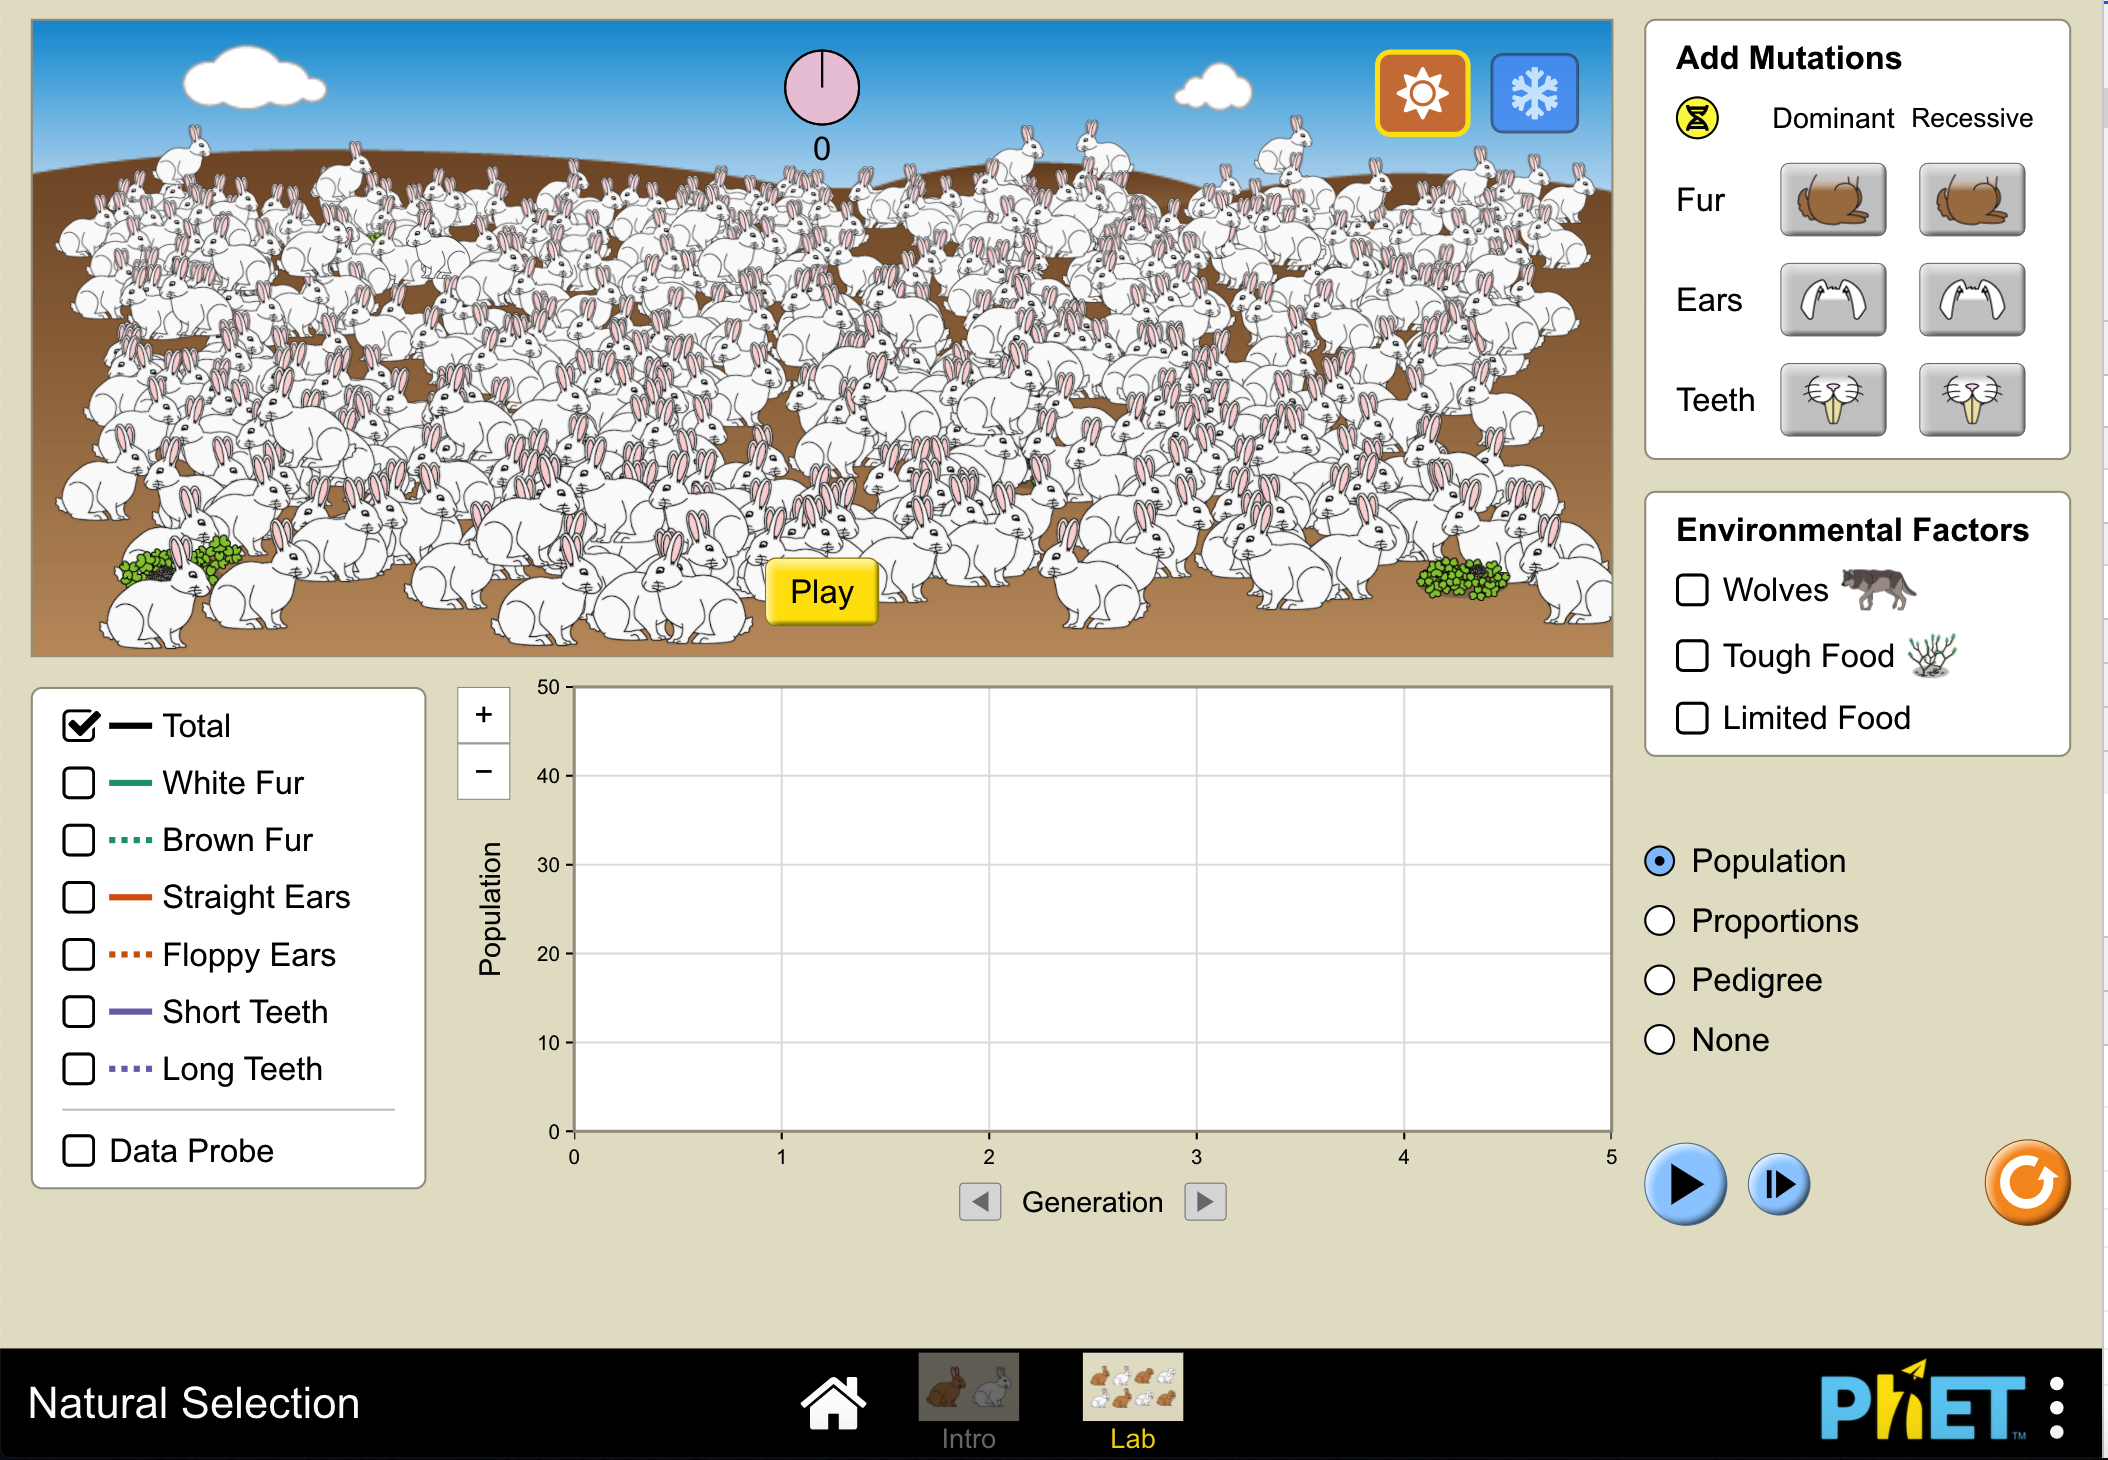Add recessive teeth mutation
The width and height of the screenshot is (2108, 1460).
[x=1971, y=399]
